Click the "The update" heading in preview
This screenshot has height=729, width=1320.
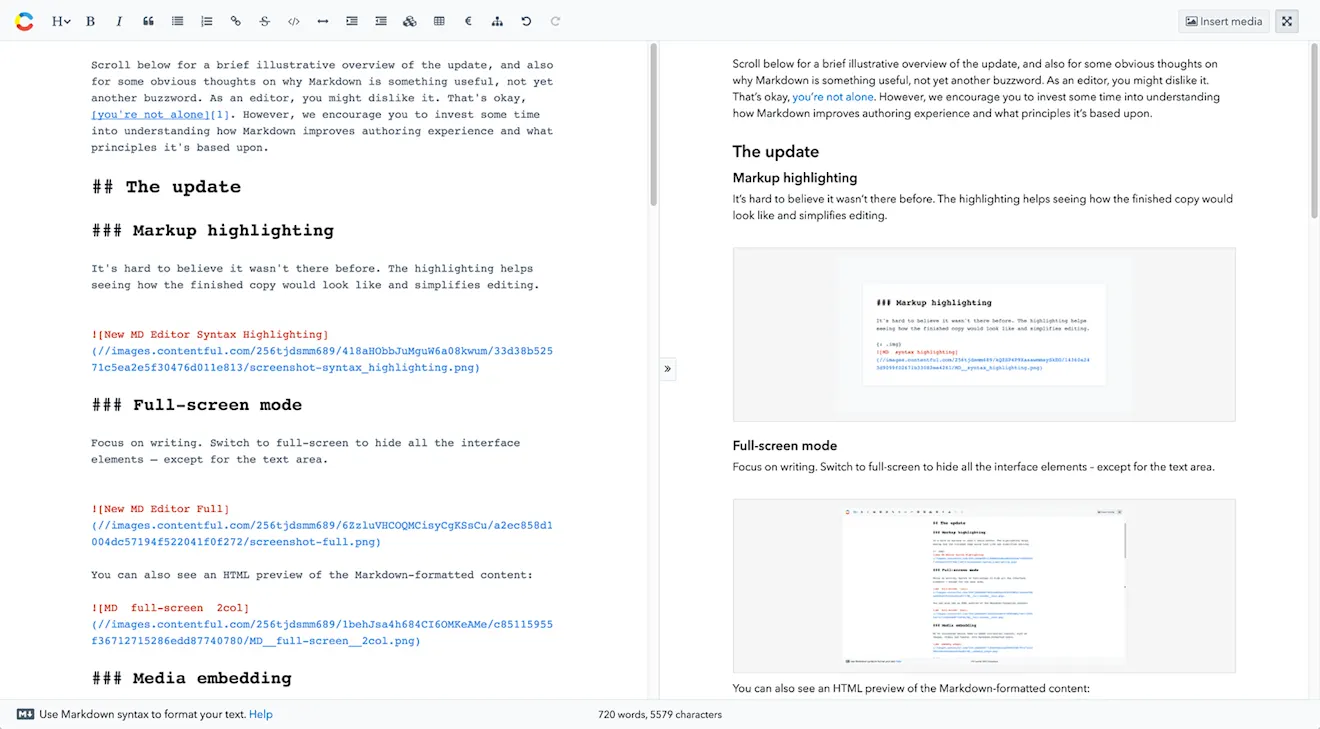tap(776, 152)
